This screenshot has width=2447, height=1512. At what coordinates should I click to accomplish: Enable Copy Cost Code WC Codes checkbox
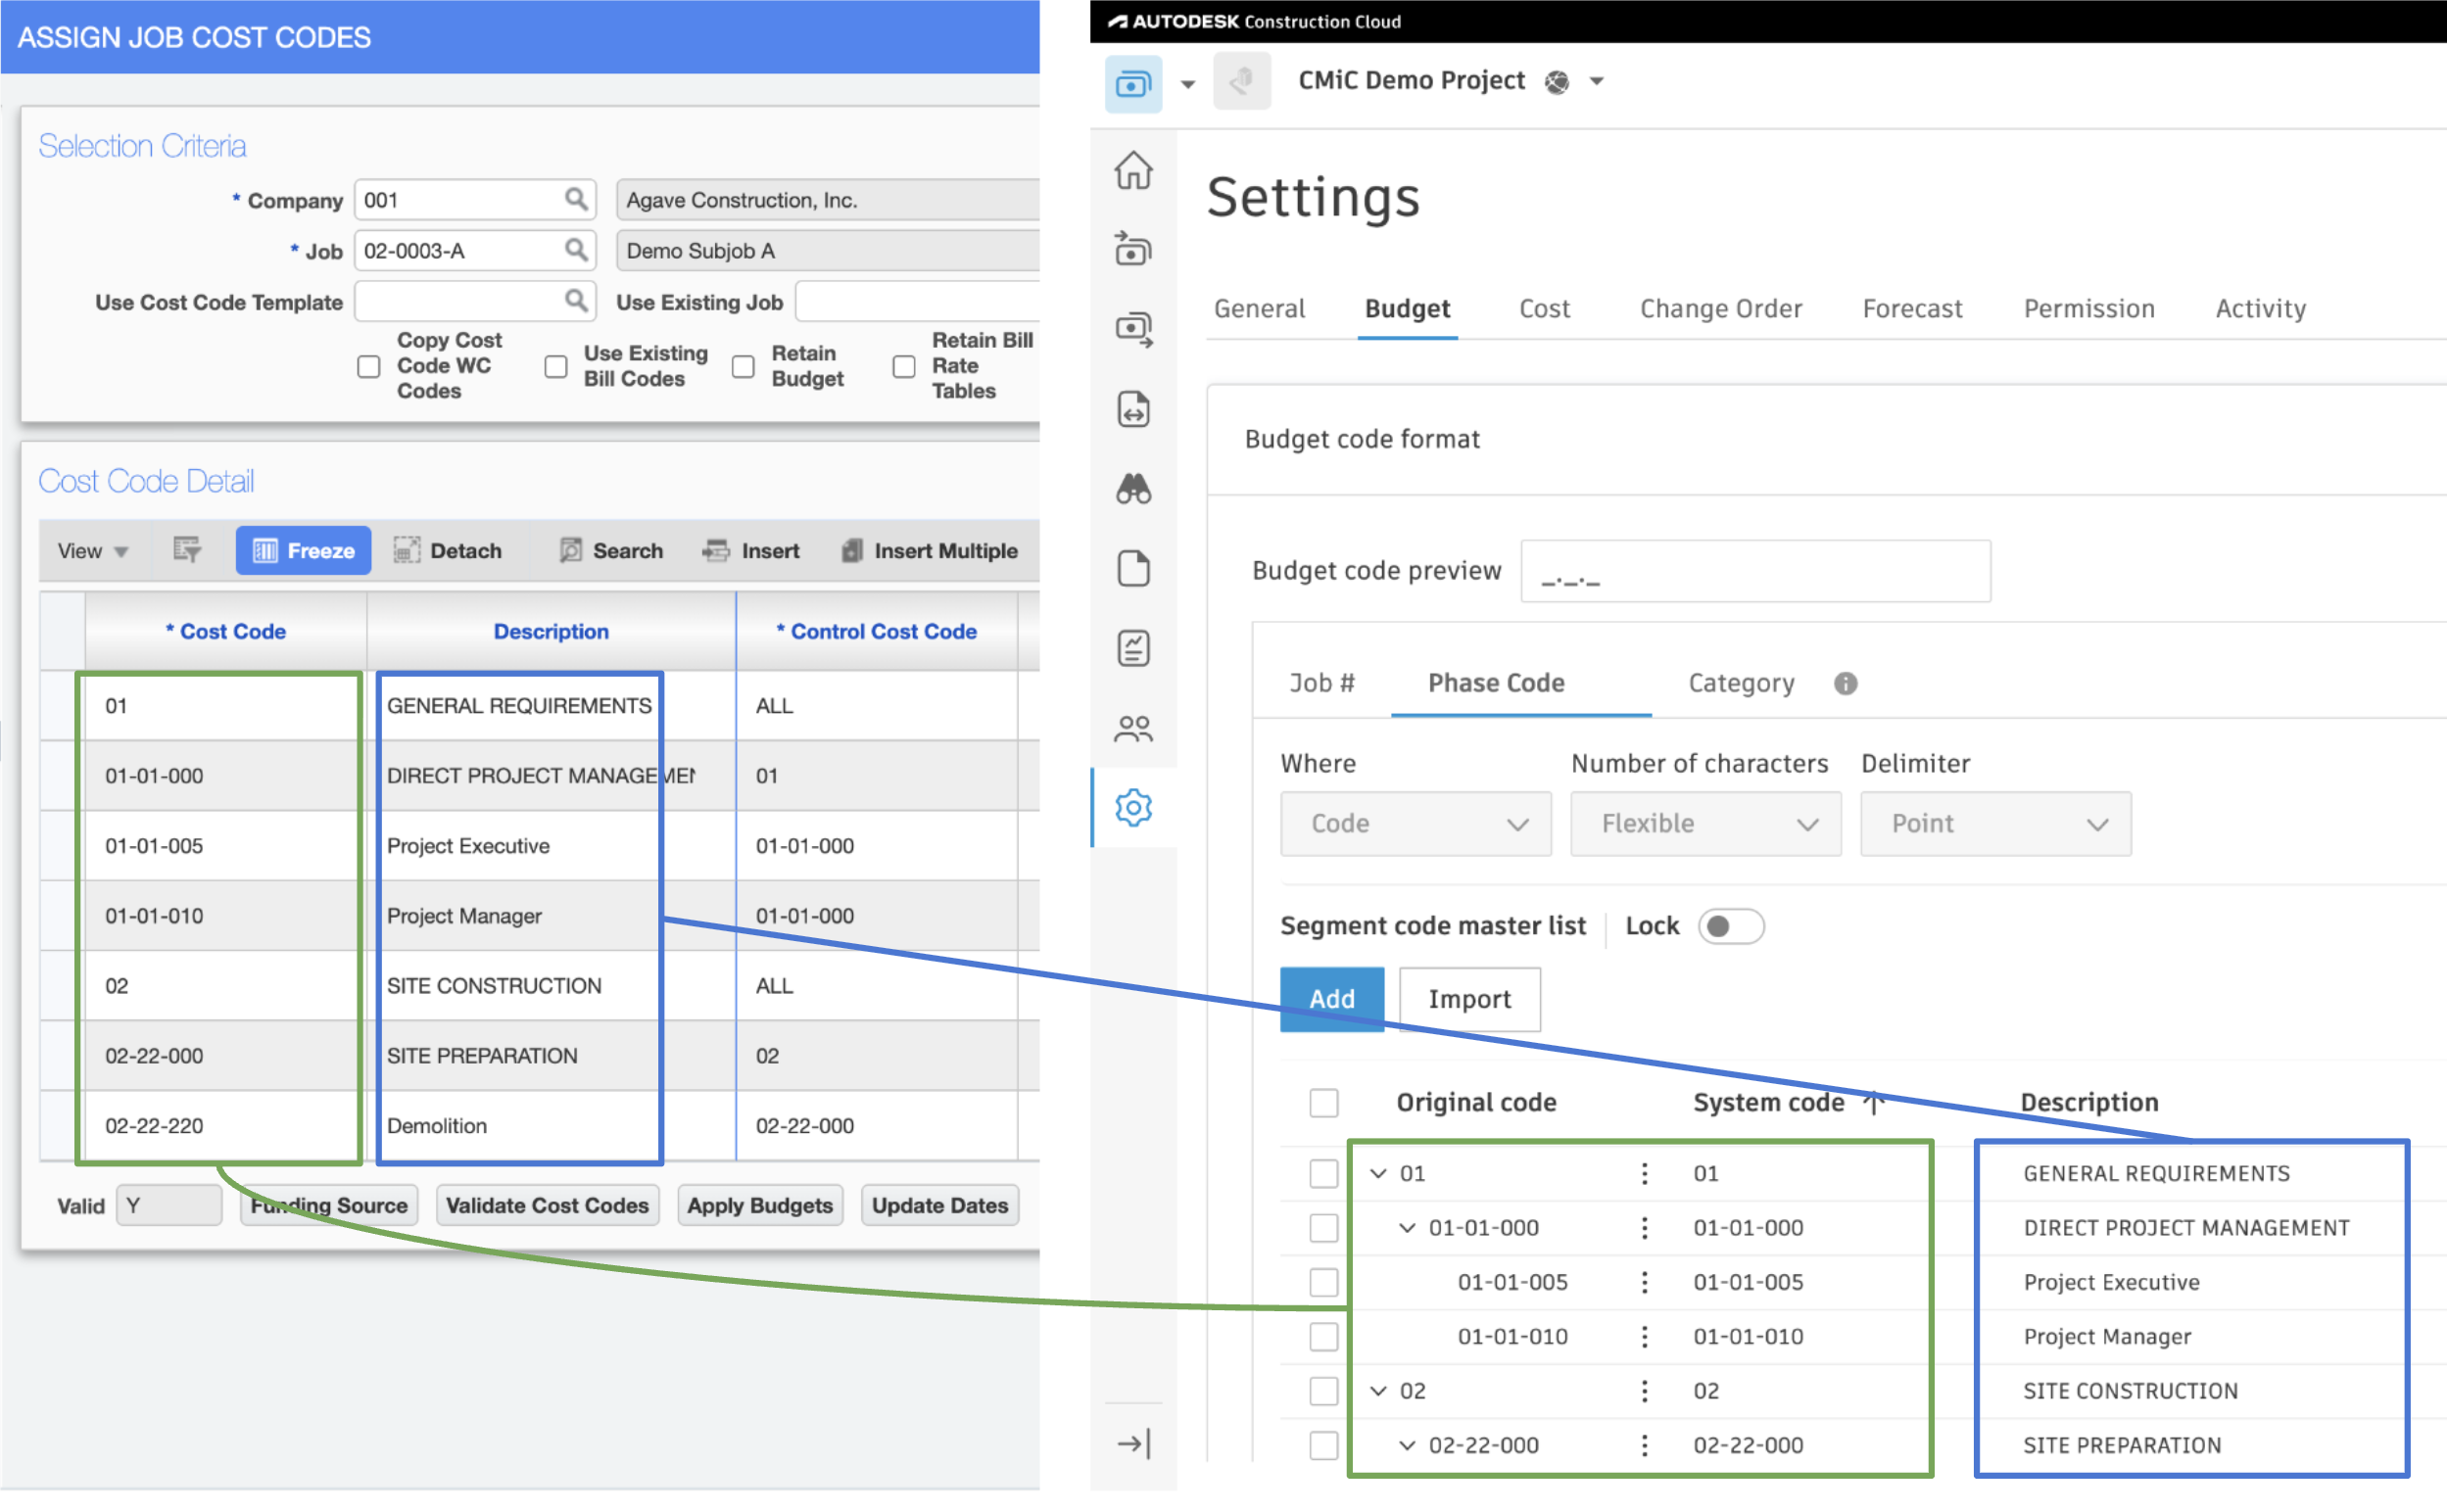coord(369,366)
